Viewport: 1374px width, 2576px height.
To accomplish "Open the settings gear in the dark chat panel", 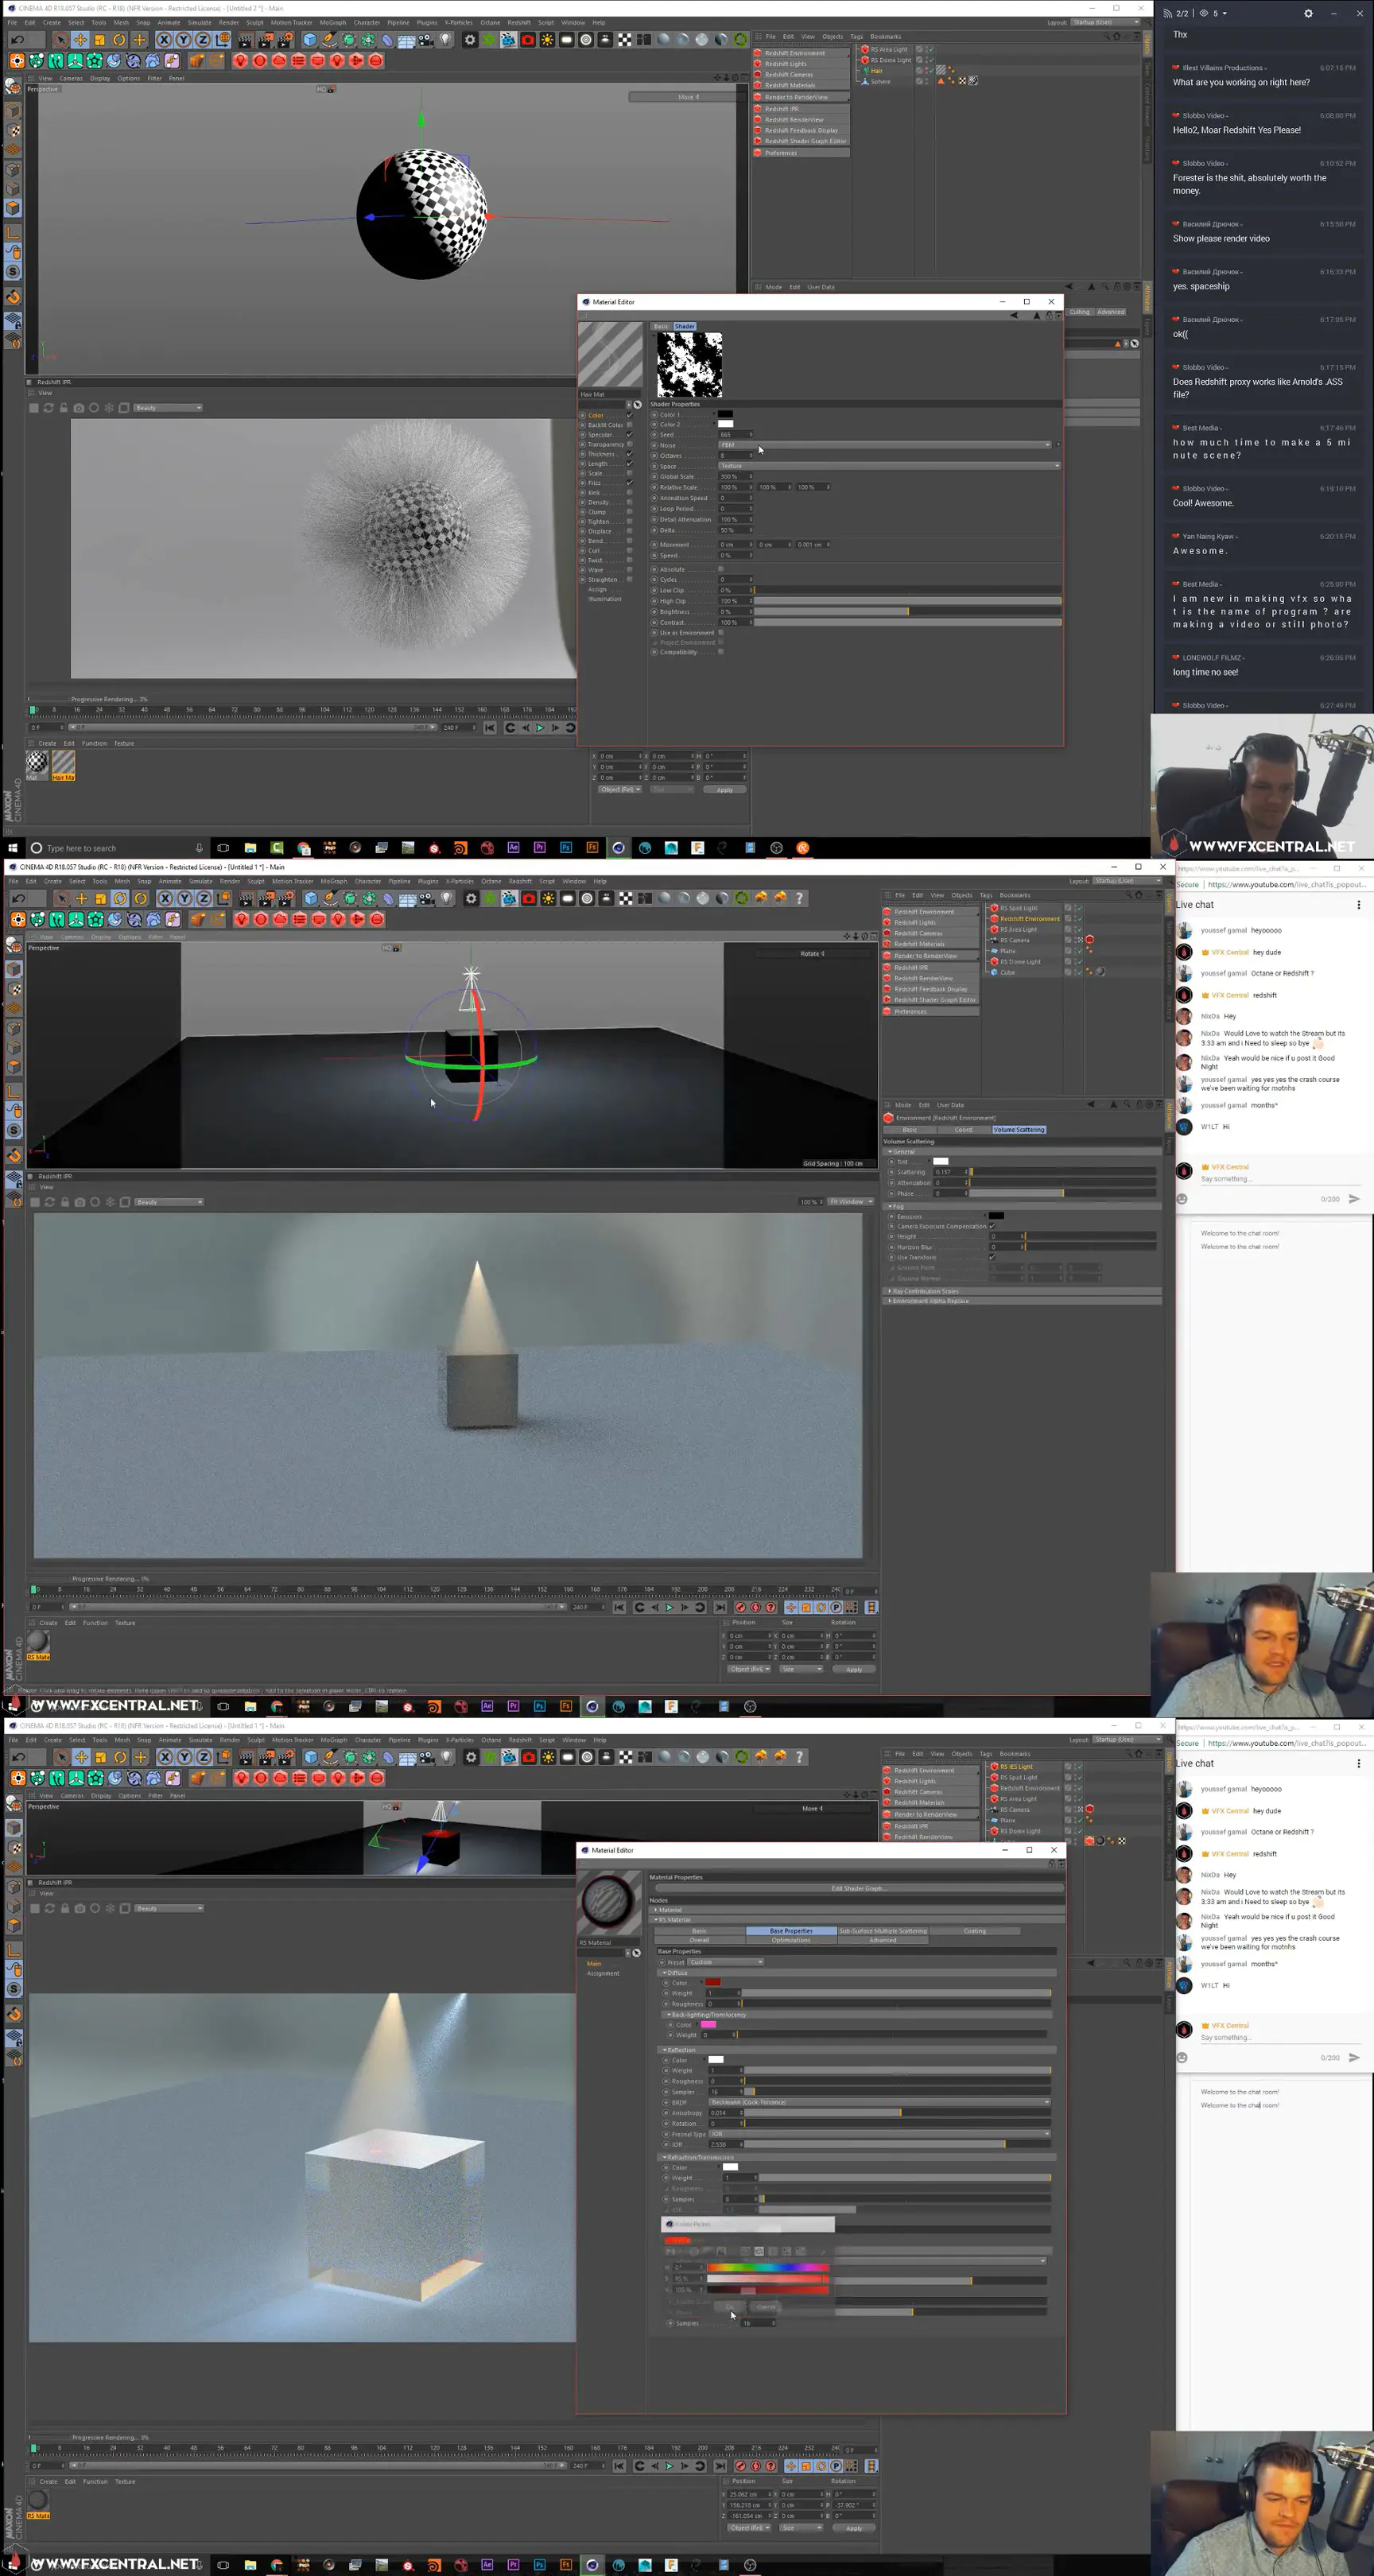I will [1308, 13].
